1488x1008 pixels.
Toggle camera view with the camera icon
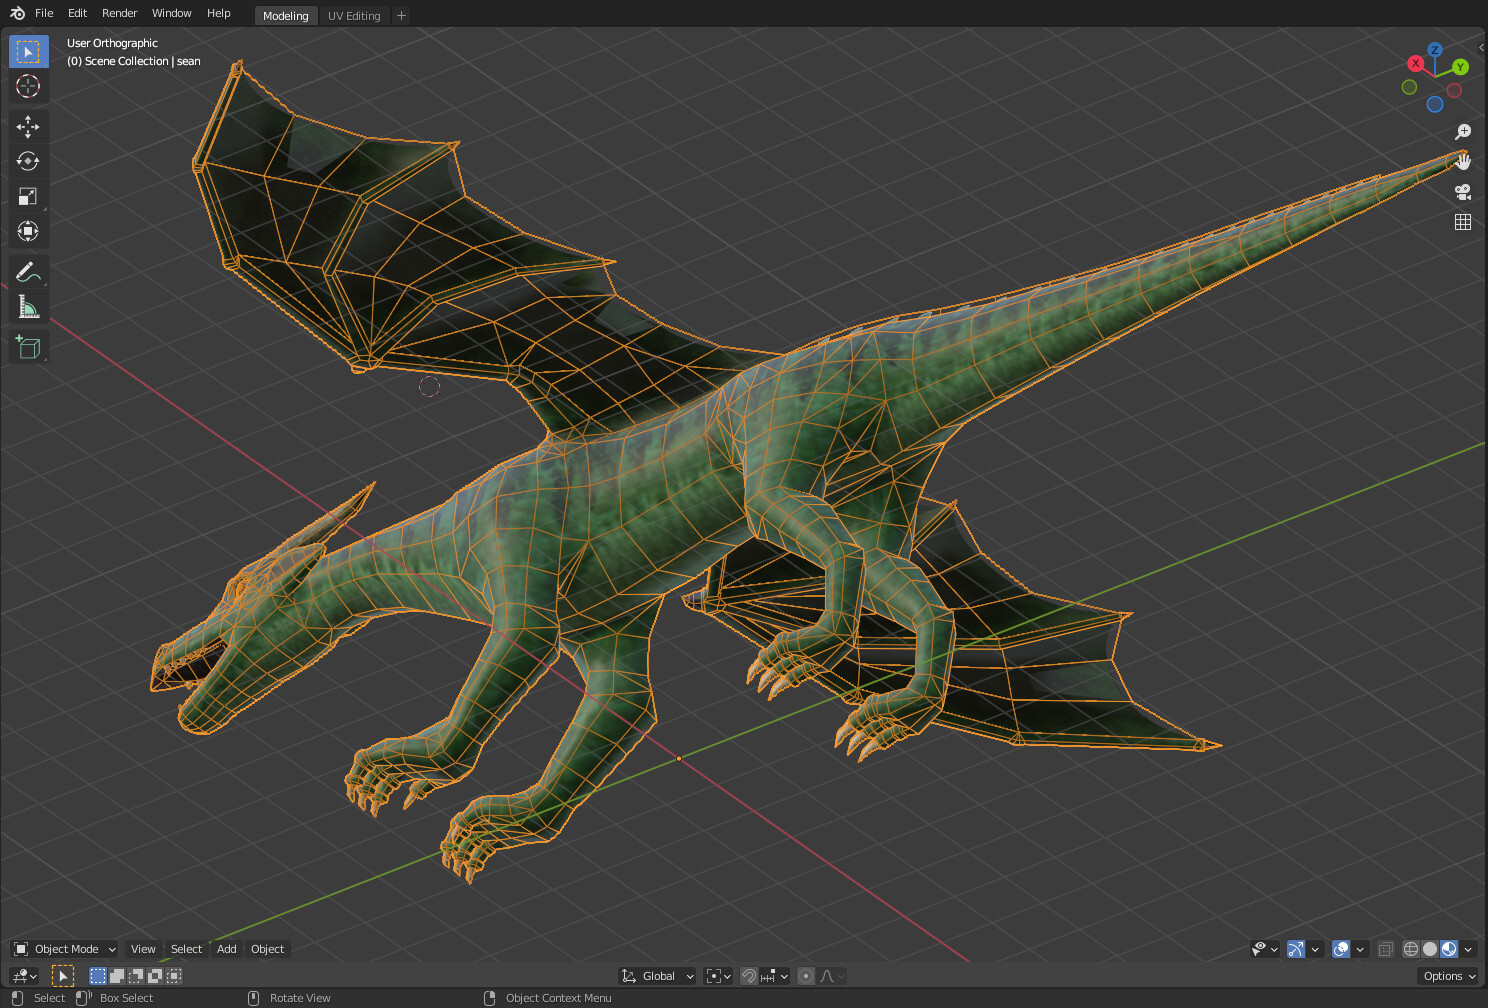tap(1463, 192)
